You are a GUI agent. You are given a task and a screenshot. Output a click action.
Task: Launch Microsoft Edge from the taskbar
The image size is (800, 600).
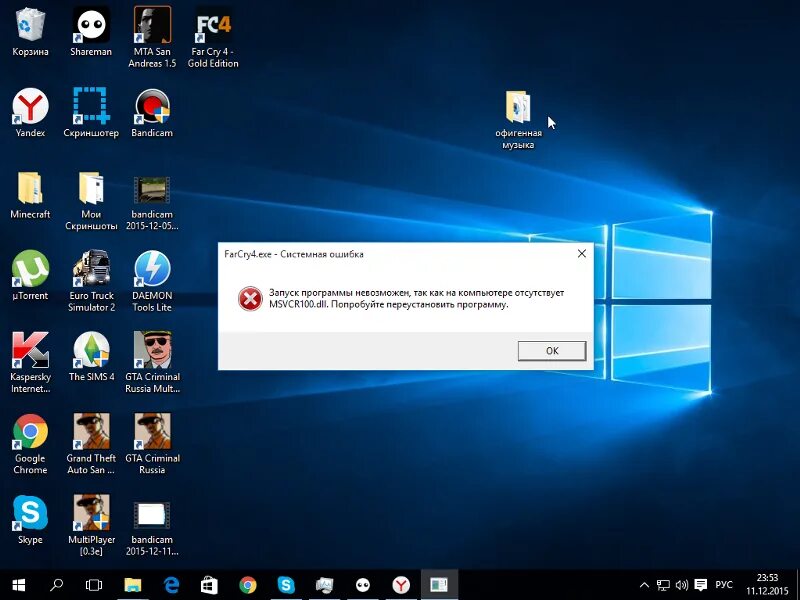(x=171, y=585)
